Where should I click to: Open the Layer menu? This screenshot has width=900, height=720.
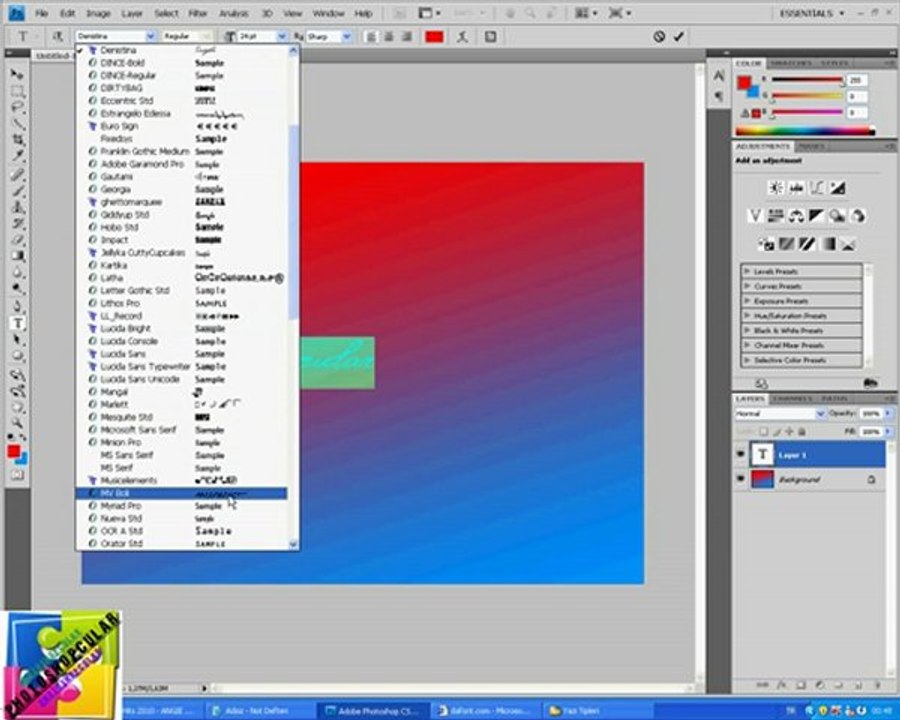(131, 13)
